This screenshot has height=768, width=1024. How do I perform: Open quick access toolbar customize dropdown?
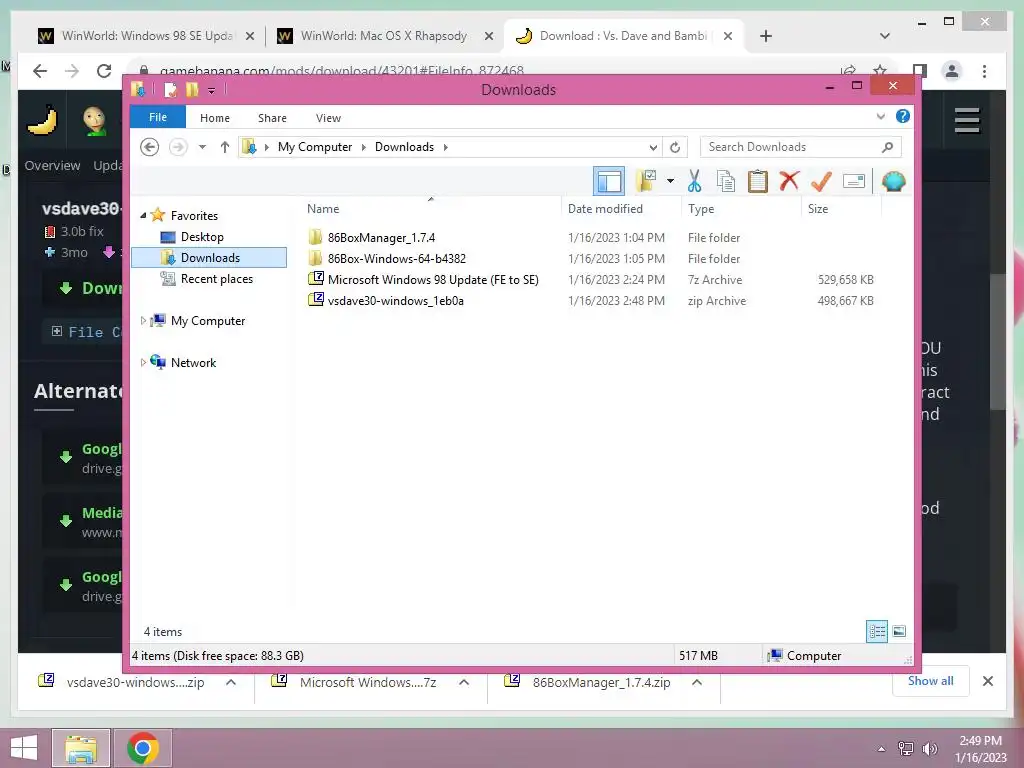point(212,91)
